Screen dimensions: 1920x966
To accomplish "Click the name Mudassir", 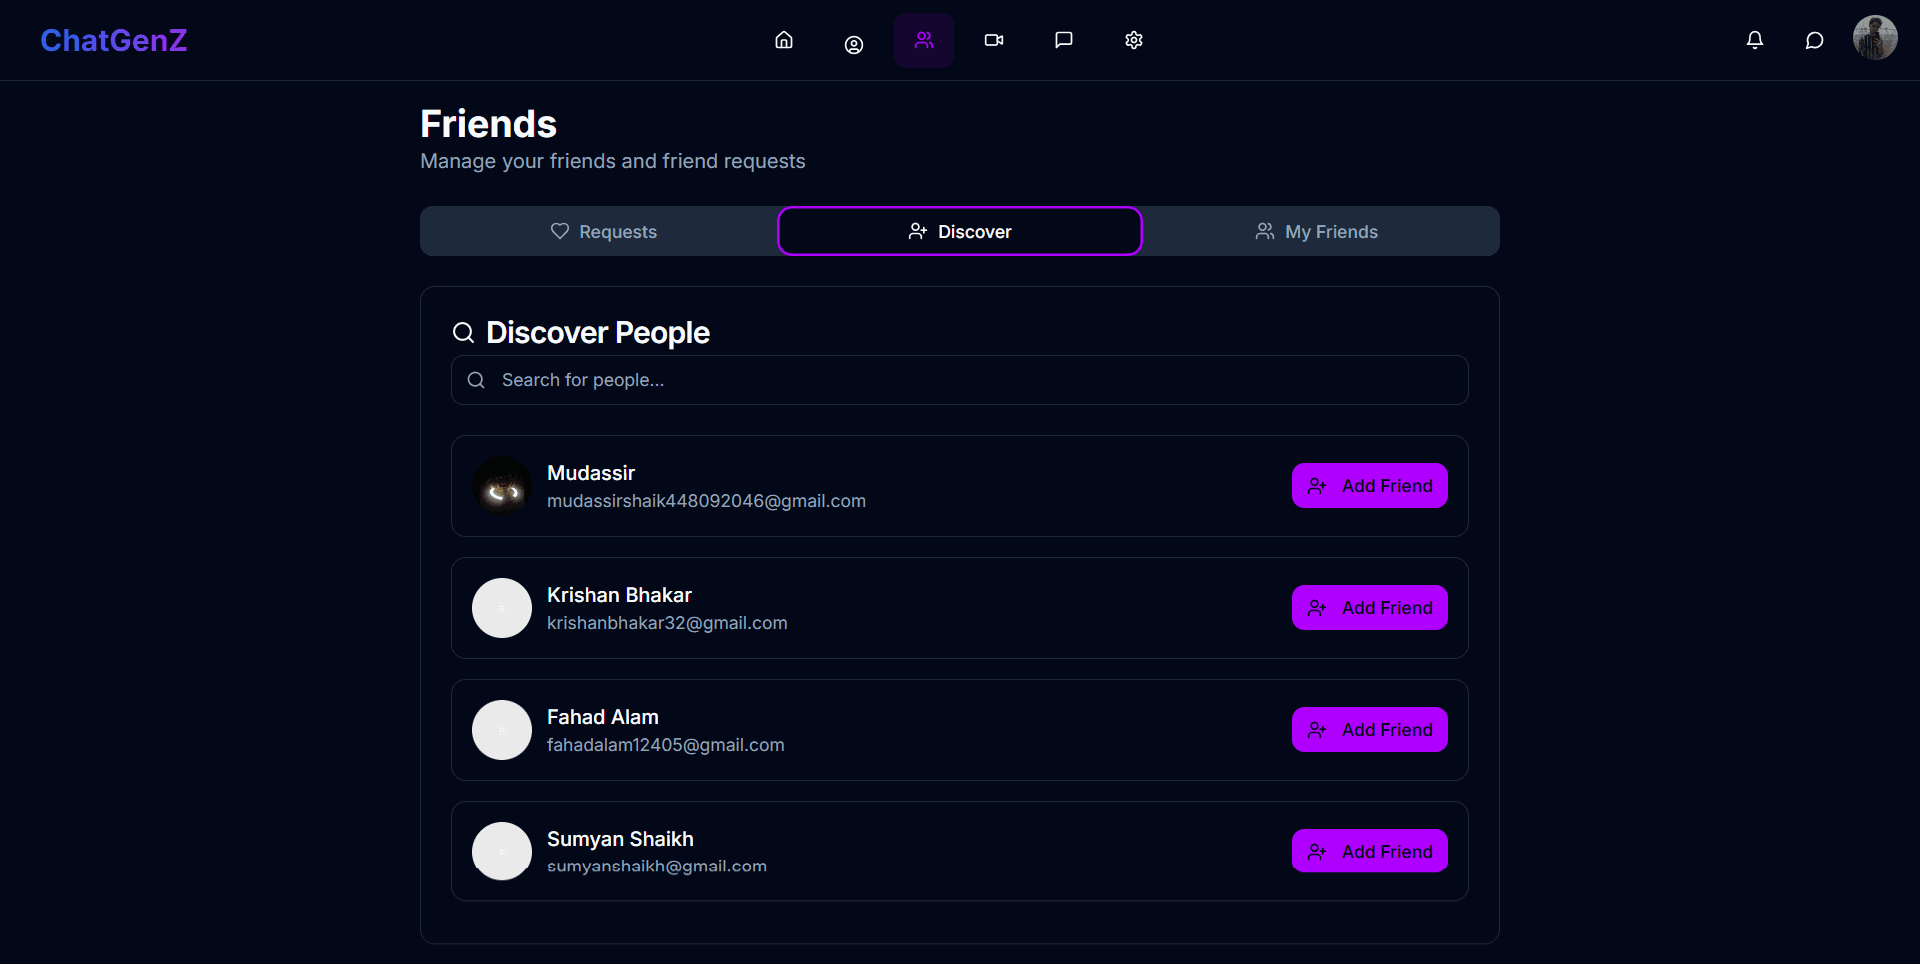I will point(591,473).
